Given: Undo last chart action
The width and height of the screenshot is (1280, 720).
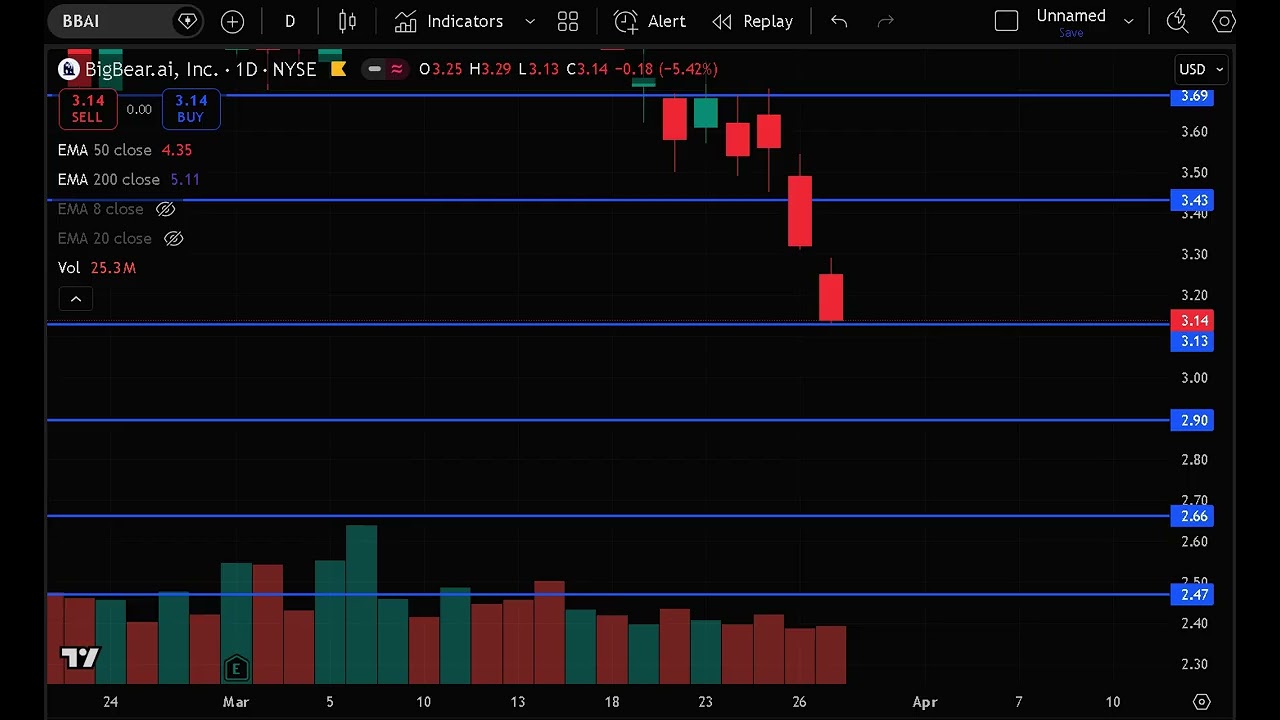Looking at the screenshot, I should click(839, 21).
